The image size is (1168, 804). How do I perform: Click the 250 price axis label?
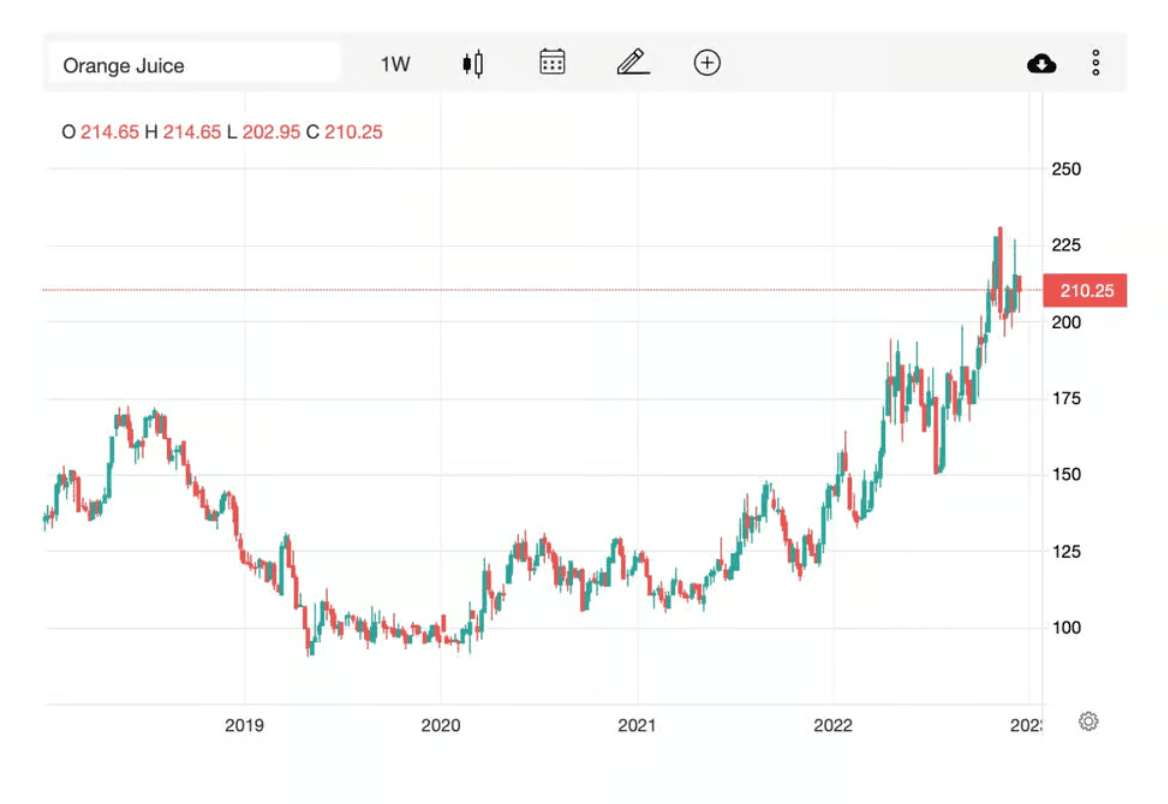click(1066, 169)
